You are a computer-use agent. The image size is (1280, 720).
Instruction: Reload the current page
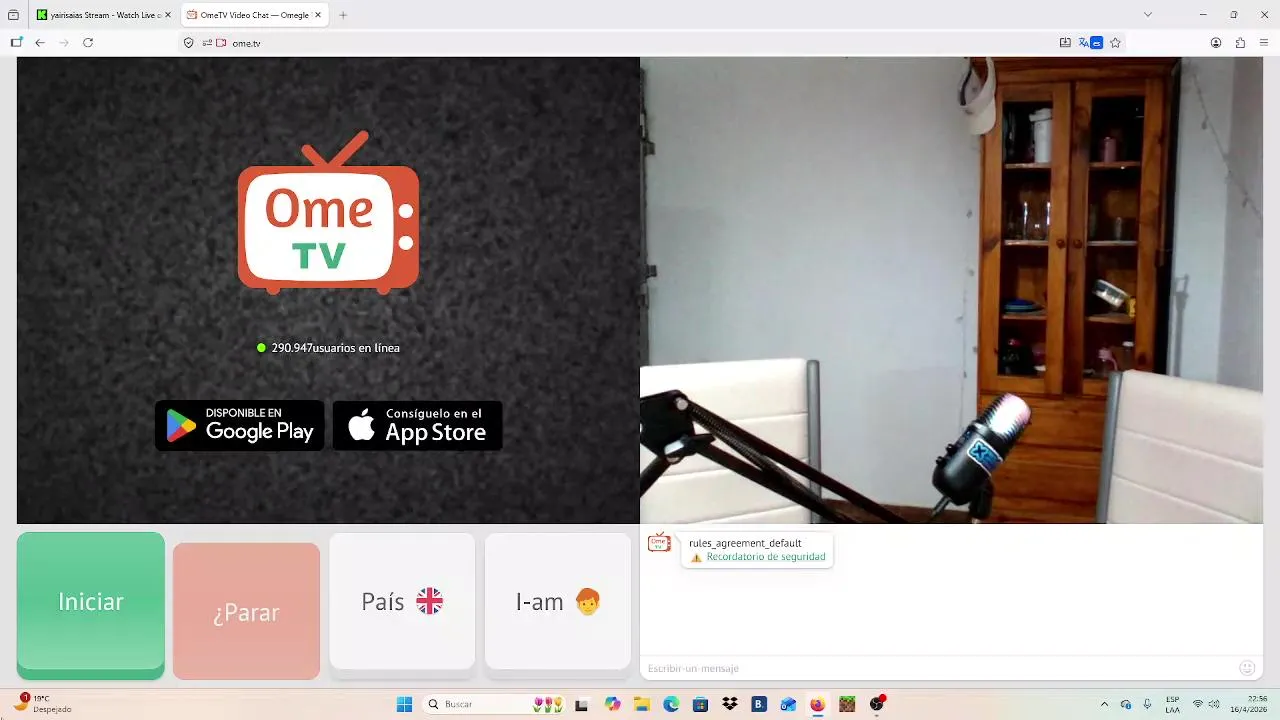[x=88, y=43]
